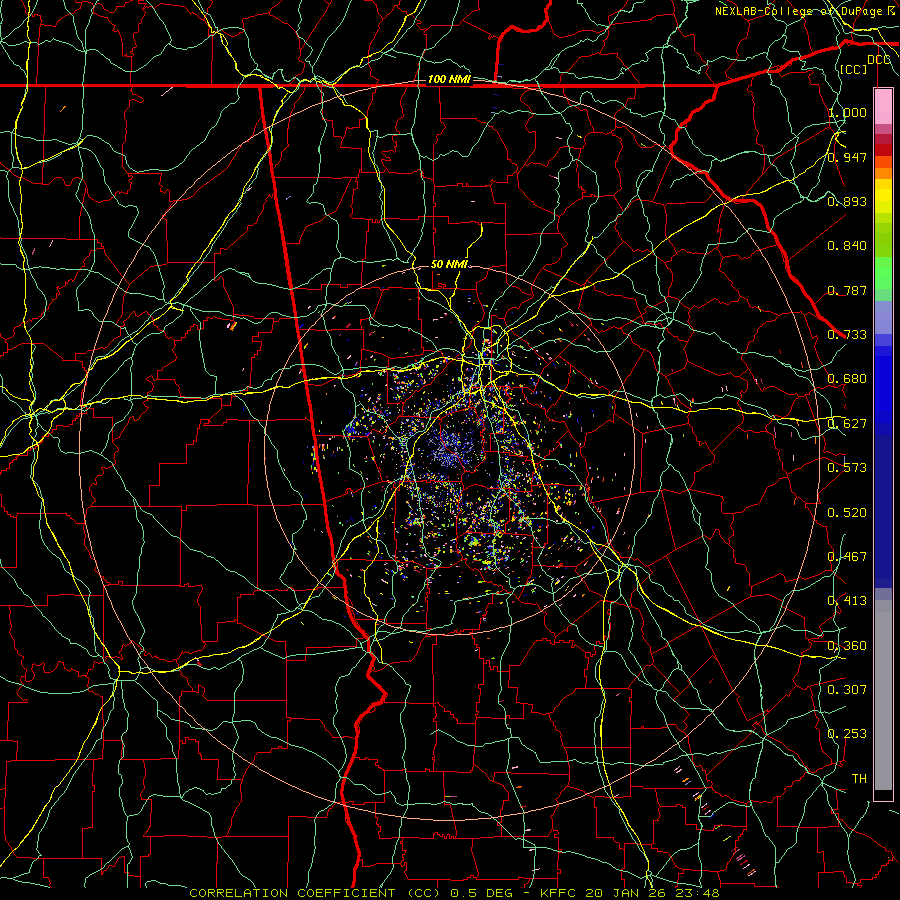Pick the lavender segment of the color bar
This screenshot has width=900, height=900.
pos(883,317)
